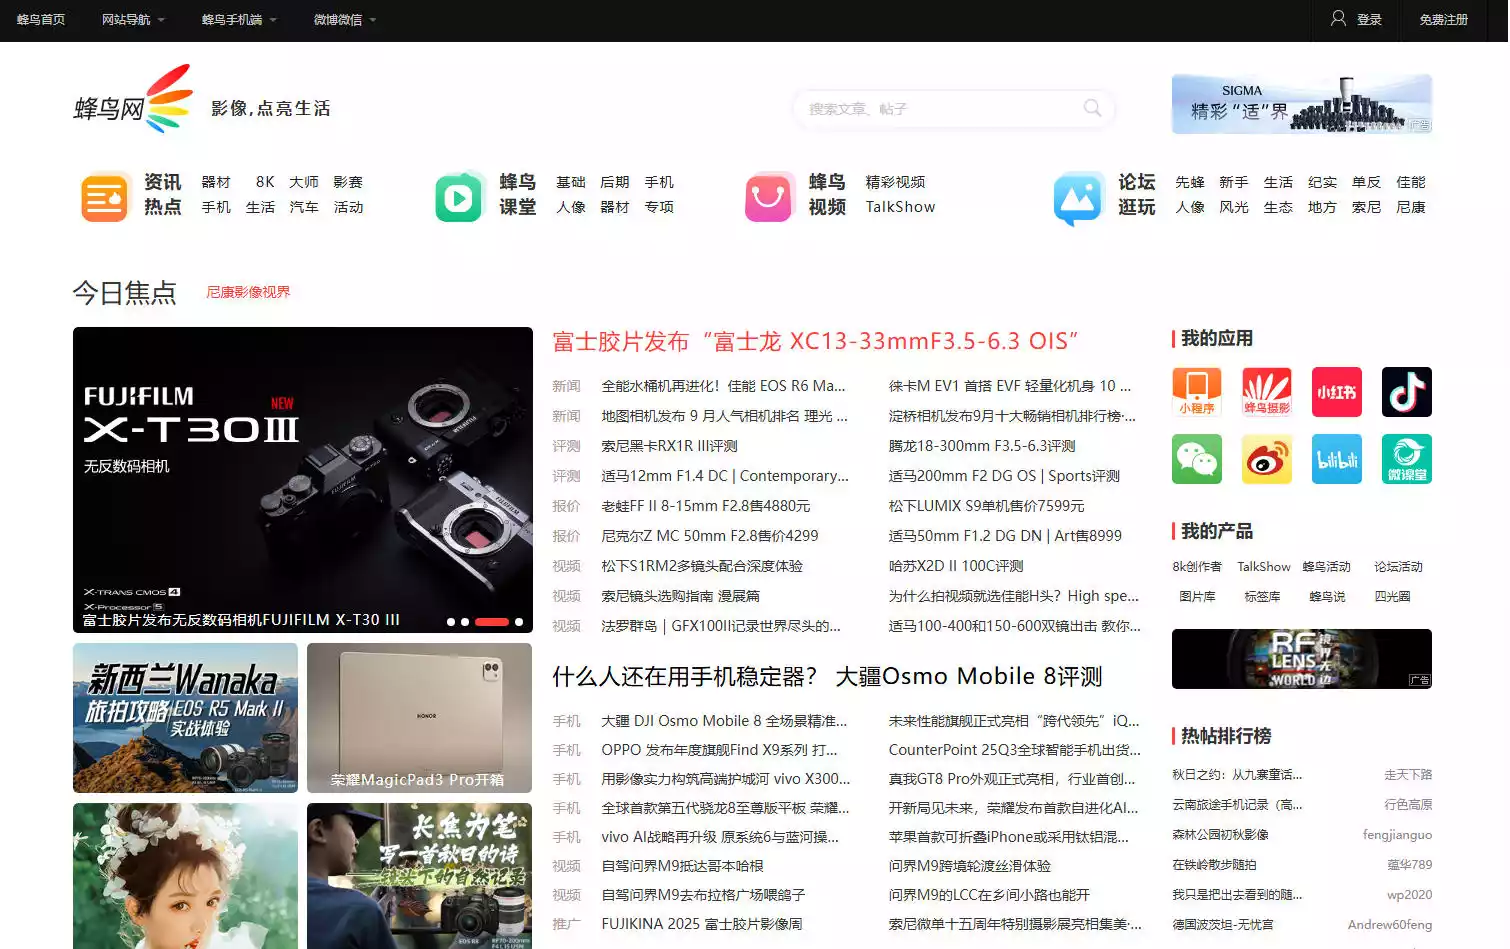The height and width of the screenshot is (949, 1510).
Task: Open the 8k创作者 product link
Action: pos(1197,566)
